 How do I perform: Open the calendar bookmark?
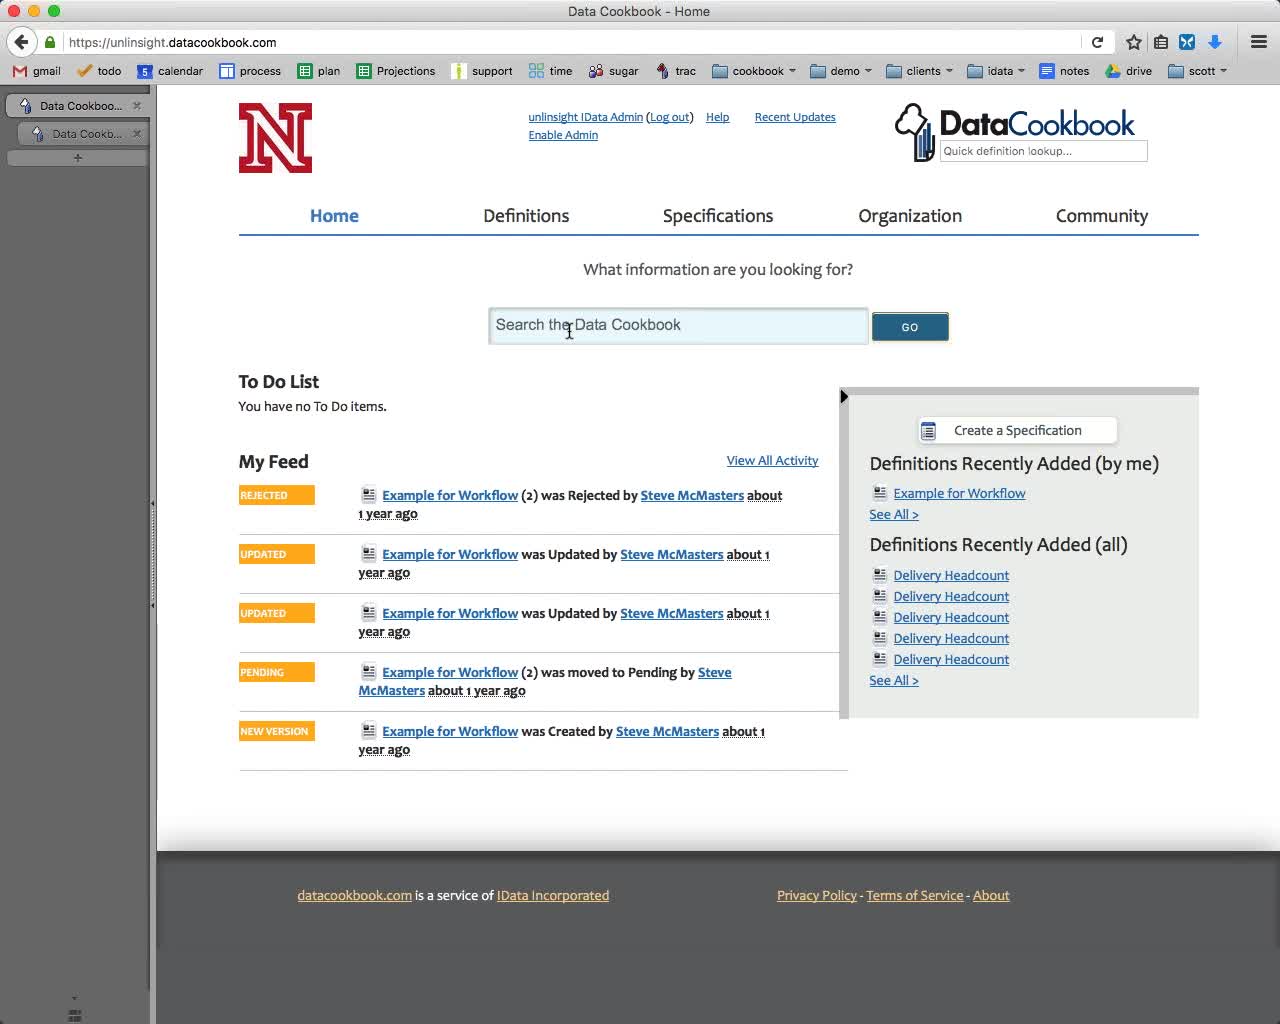point(170,71)
